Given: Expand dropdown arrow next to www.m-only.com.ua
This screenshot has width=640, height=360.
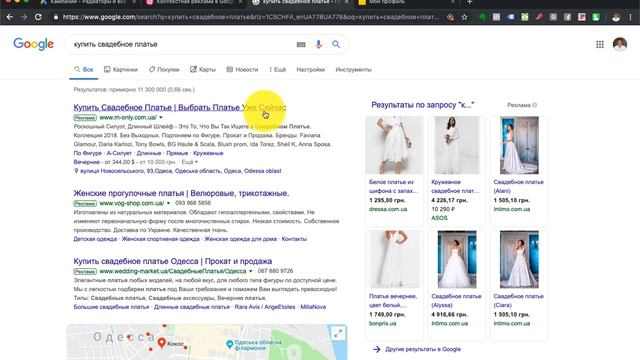Looking at the screenshot, I should (x=161, y=118).
